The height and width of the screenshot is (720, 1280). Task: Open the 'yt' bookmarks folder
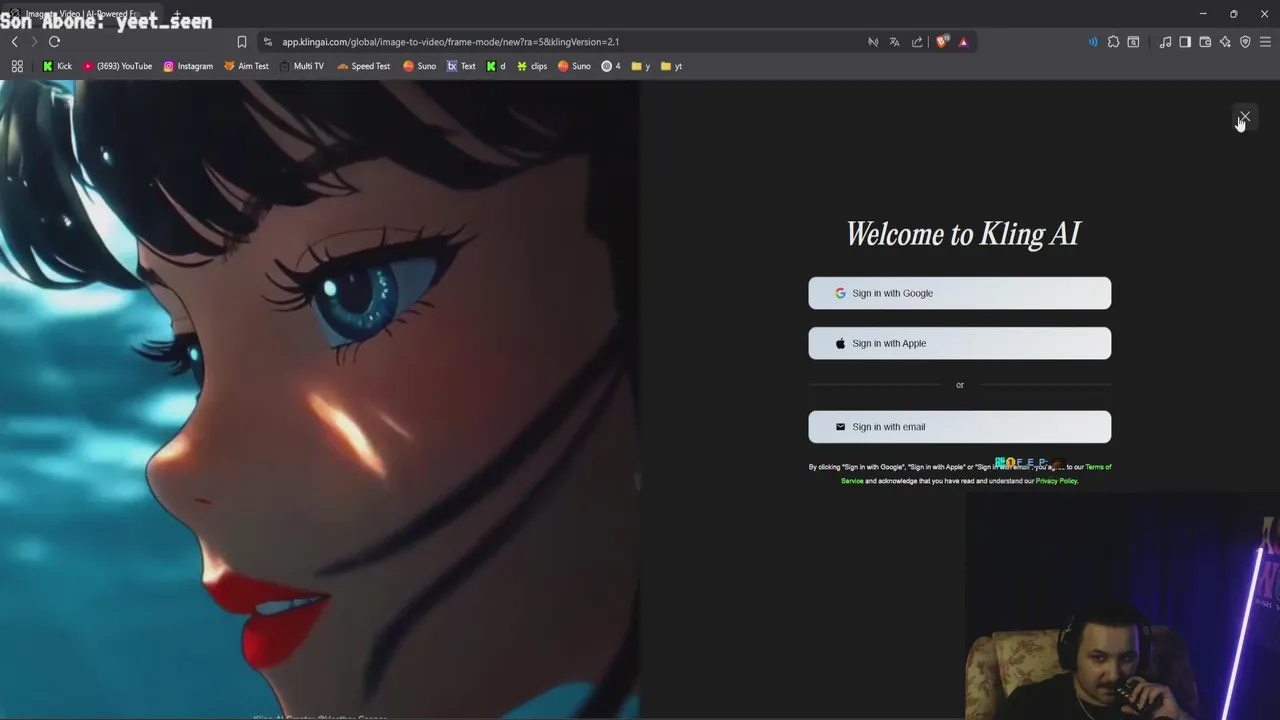(x=672, y=66)
